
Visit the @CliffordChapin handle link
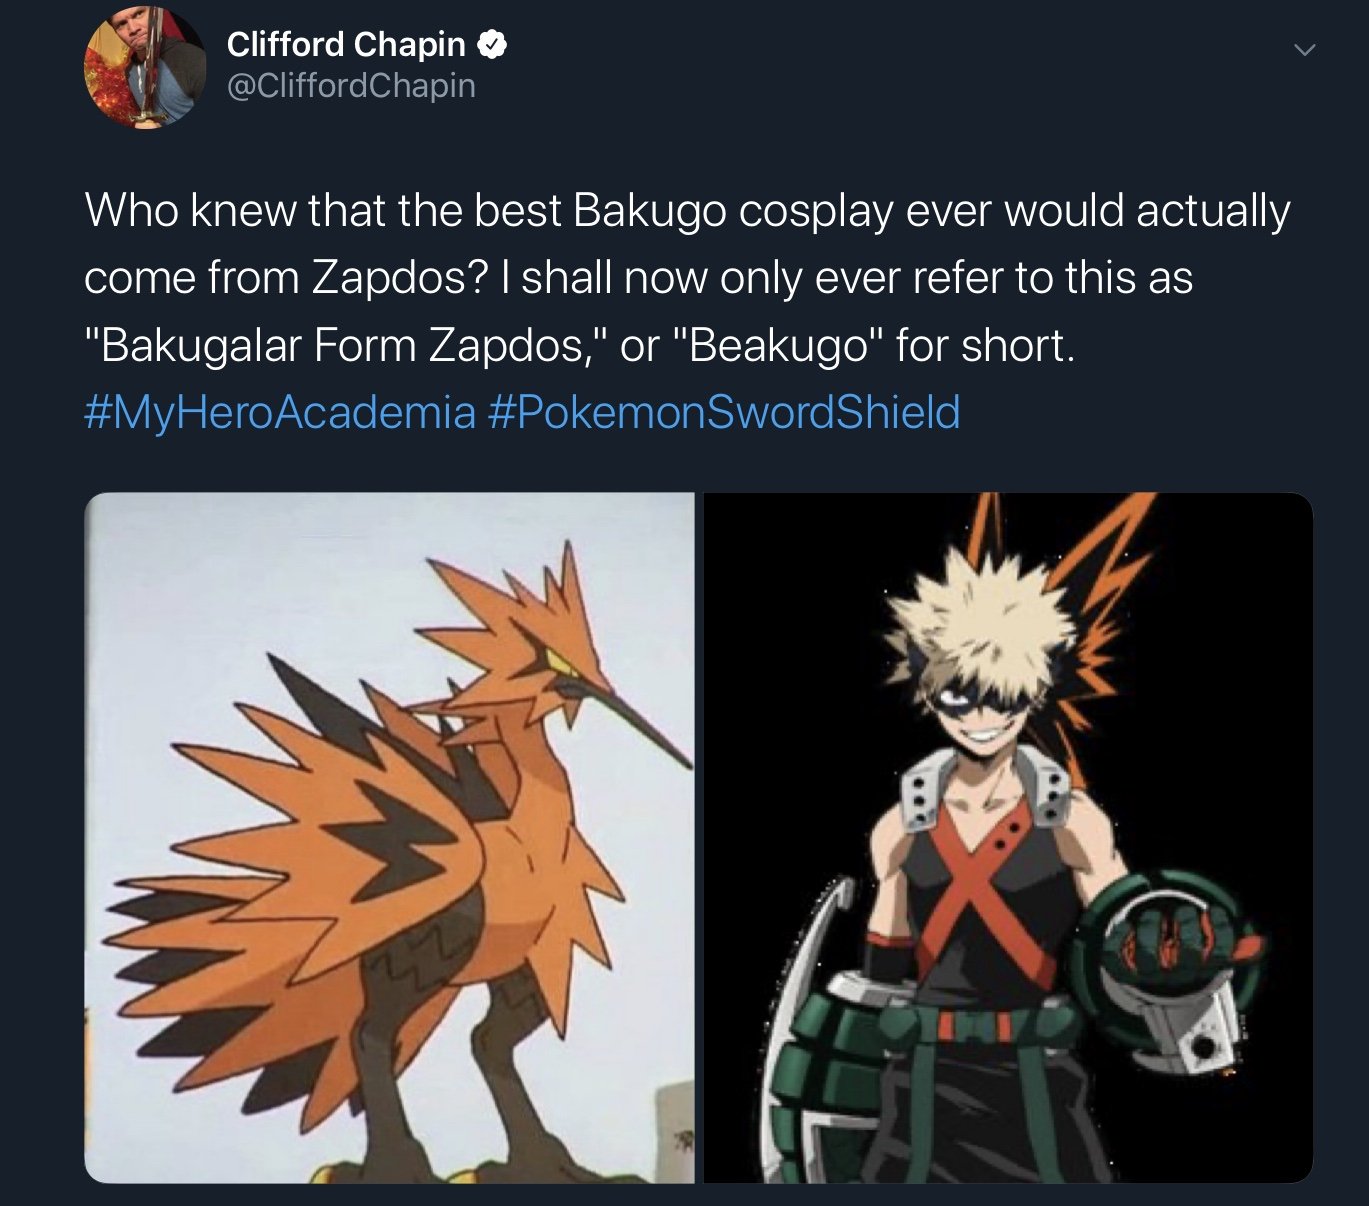[351, 86]
